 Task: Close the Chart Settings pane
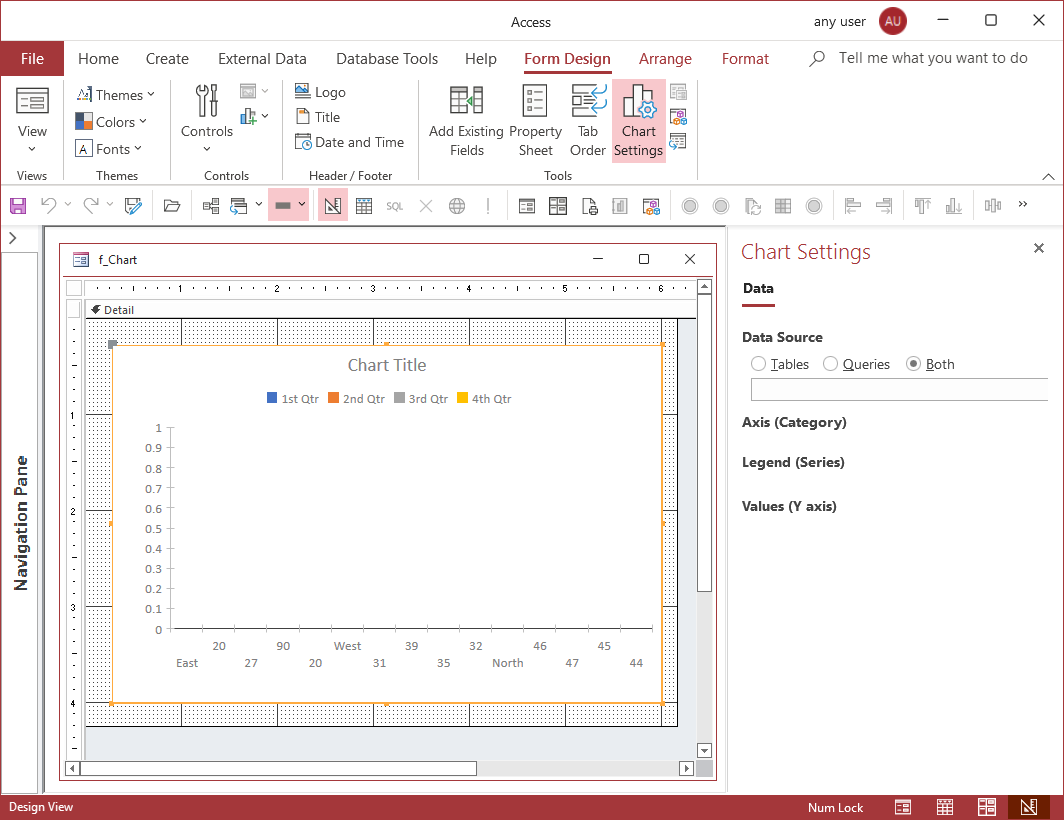click(1038, 248)
